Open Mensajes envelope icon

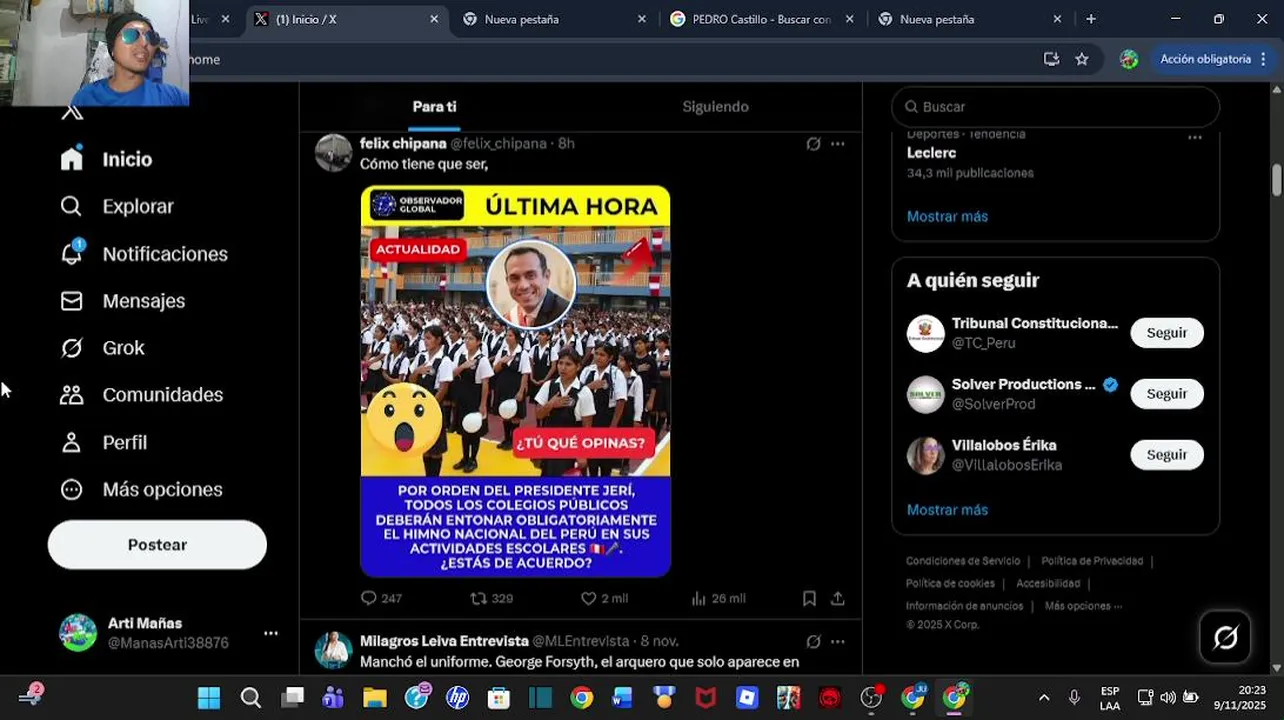[x=71, y=301]
